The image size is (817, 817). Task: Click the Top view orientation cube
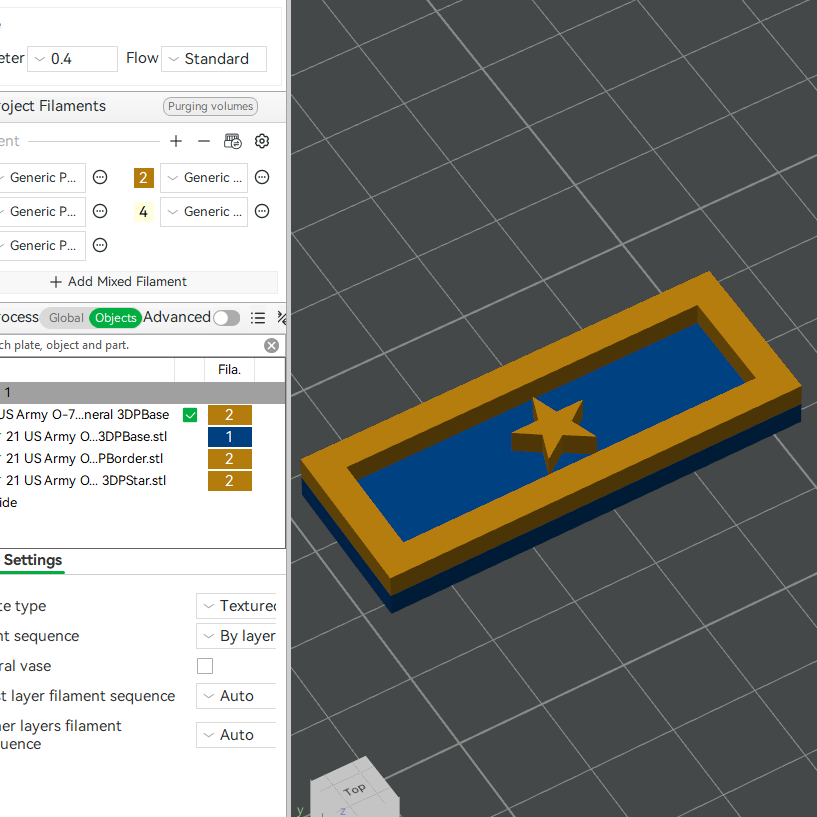coord(356,789)
